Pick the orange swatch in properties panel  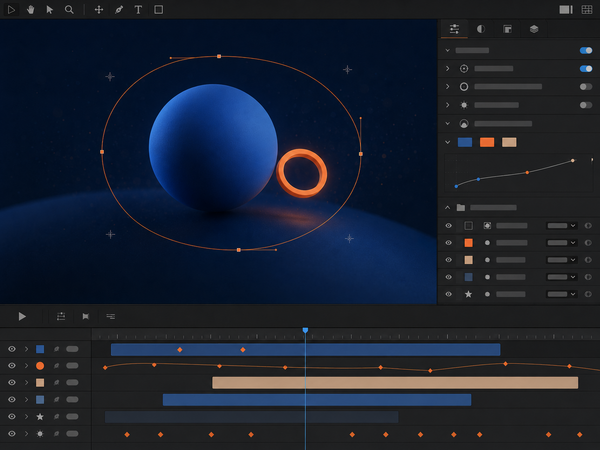pyautogui.click(x=487, y=142)
